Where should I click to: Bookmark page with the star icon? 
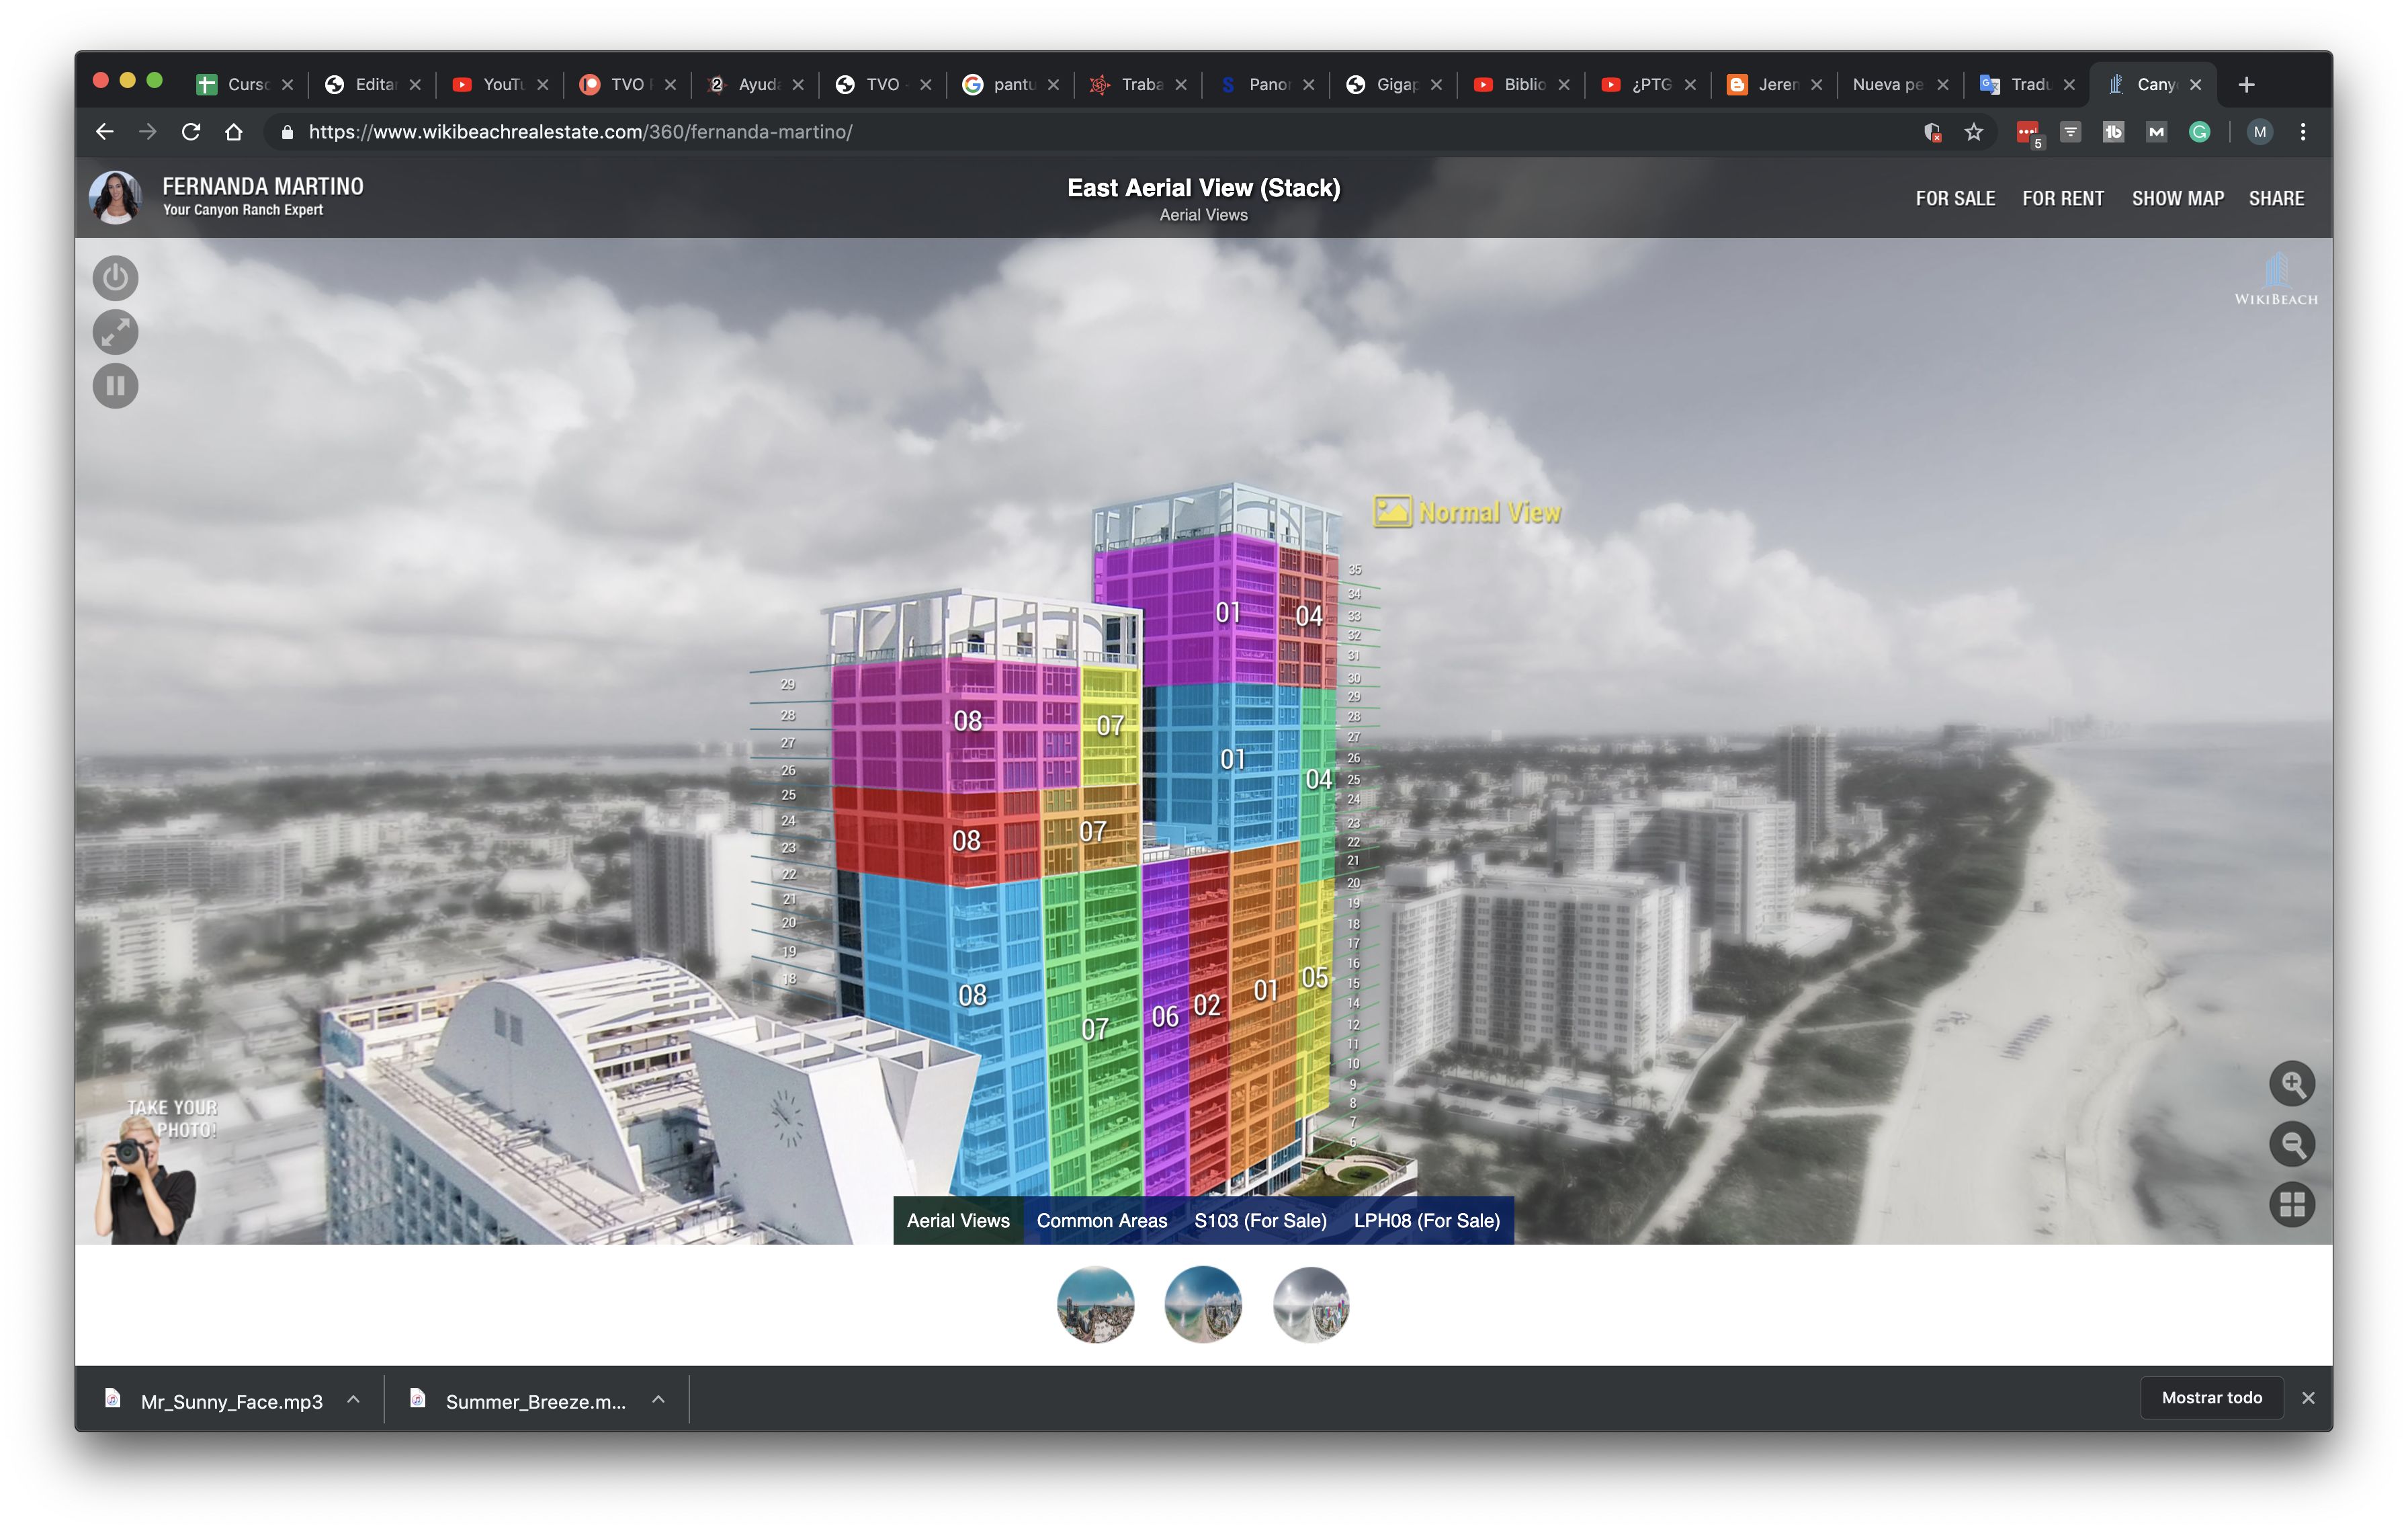click(x=1973, y=132)
